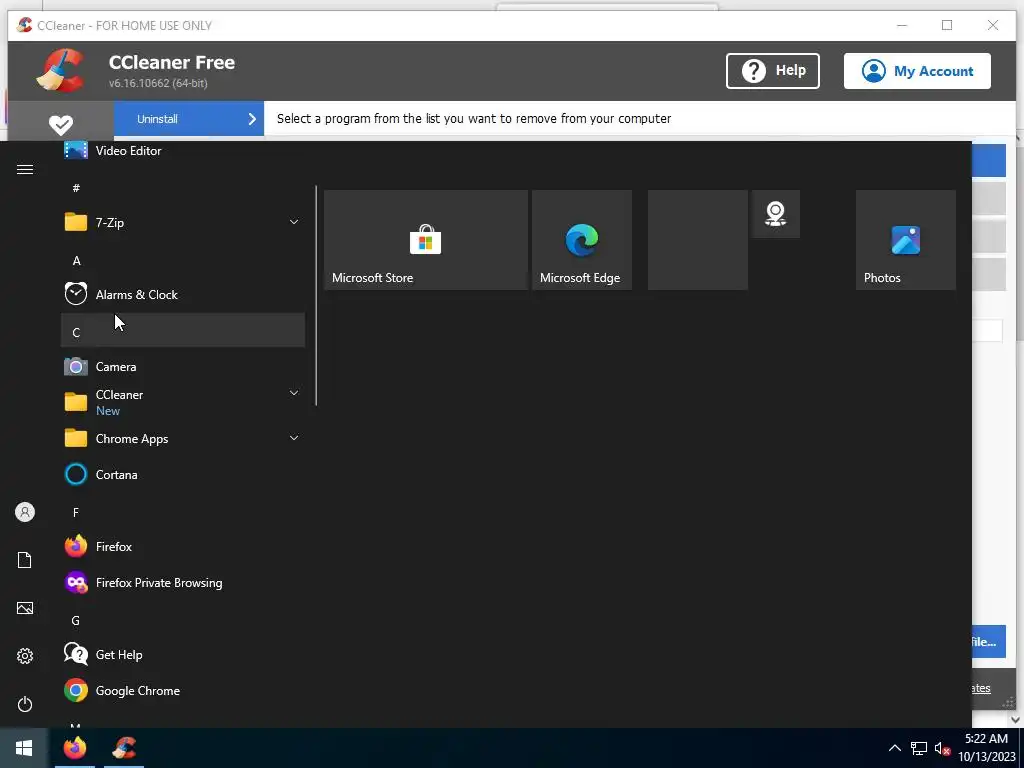Open the Microsoft Edge tile

coord(582,240)
